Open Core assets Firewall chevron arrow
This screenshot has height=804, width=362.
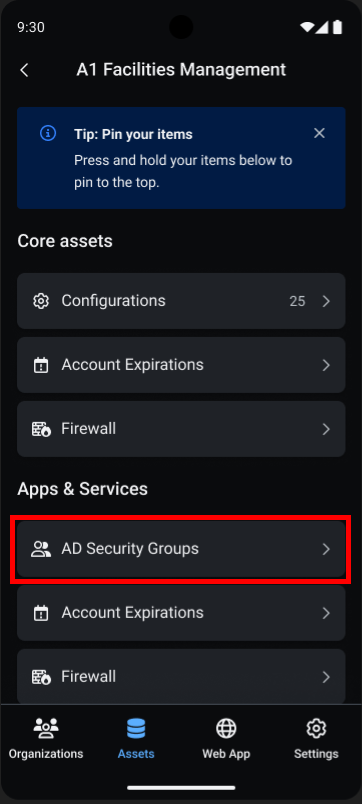[326, 429]
